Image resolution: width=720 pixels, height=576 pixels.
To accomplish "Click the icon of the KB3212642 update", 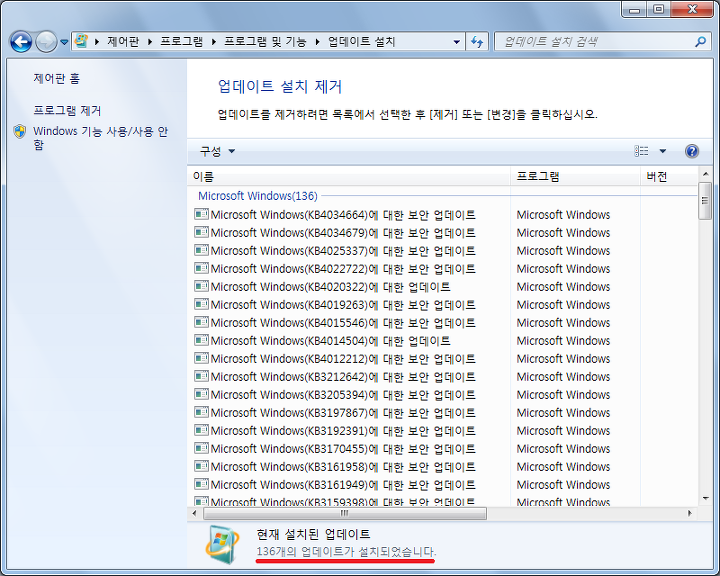I will pos(201,376).
